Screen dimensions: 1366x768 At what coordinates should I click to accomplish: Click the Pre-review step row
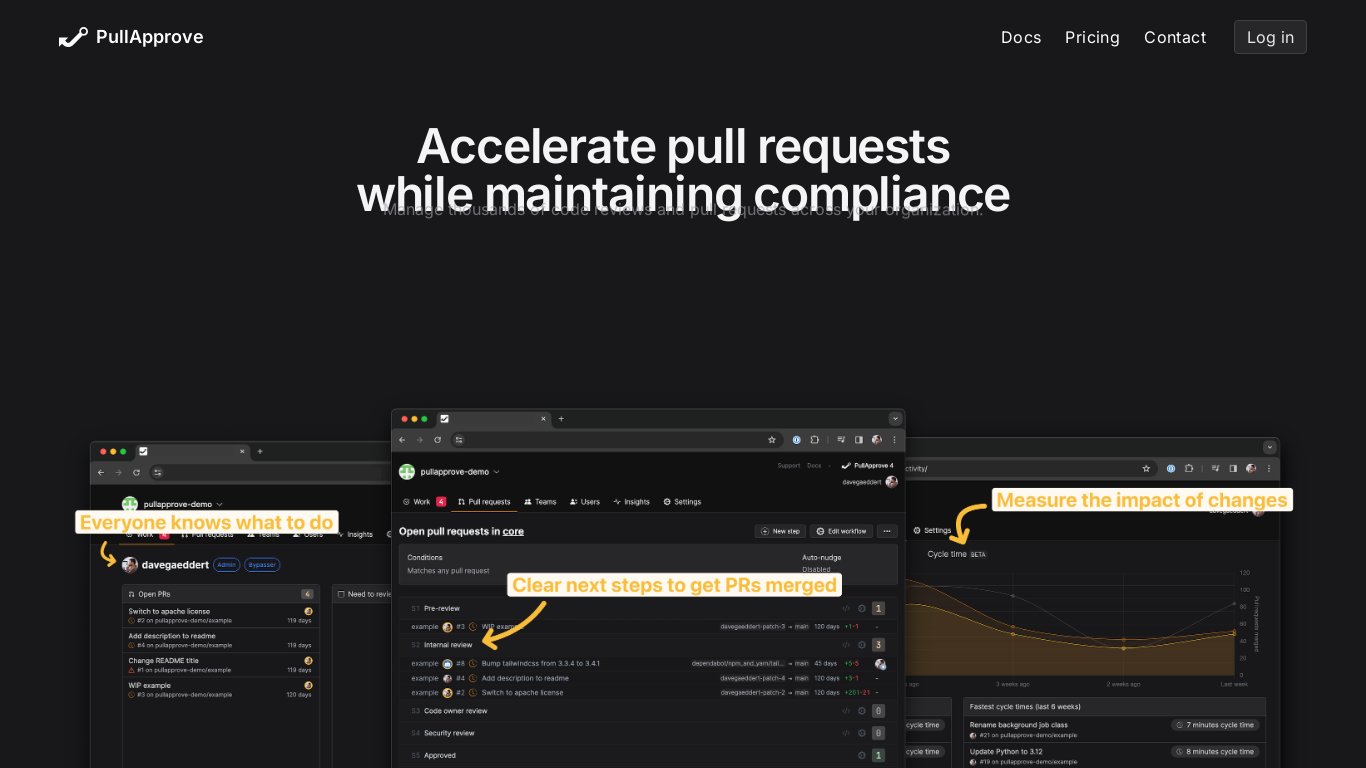tap(648, 608)
